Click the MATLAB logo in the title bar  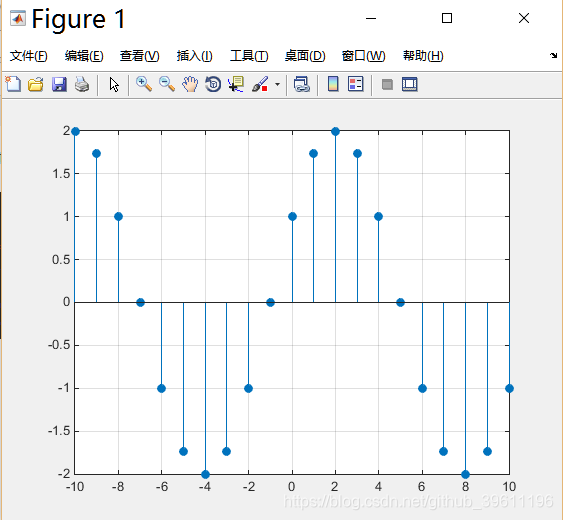pos(18,18)
